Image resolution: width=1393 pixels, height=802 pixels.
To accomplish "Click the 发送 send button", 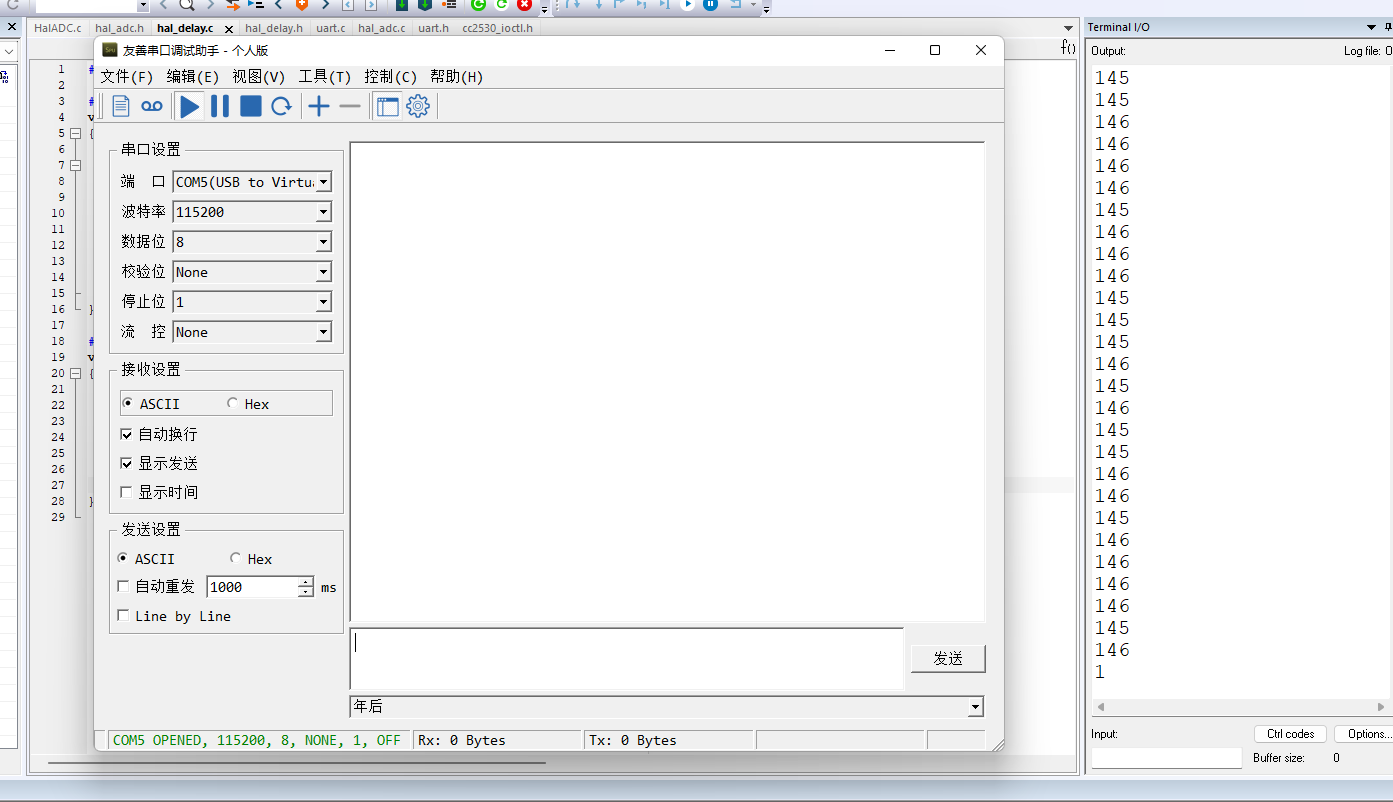I will pyautogui.click(x=948, y=658).
